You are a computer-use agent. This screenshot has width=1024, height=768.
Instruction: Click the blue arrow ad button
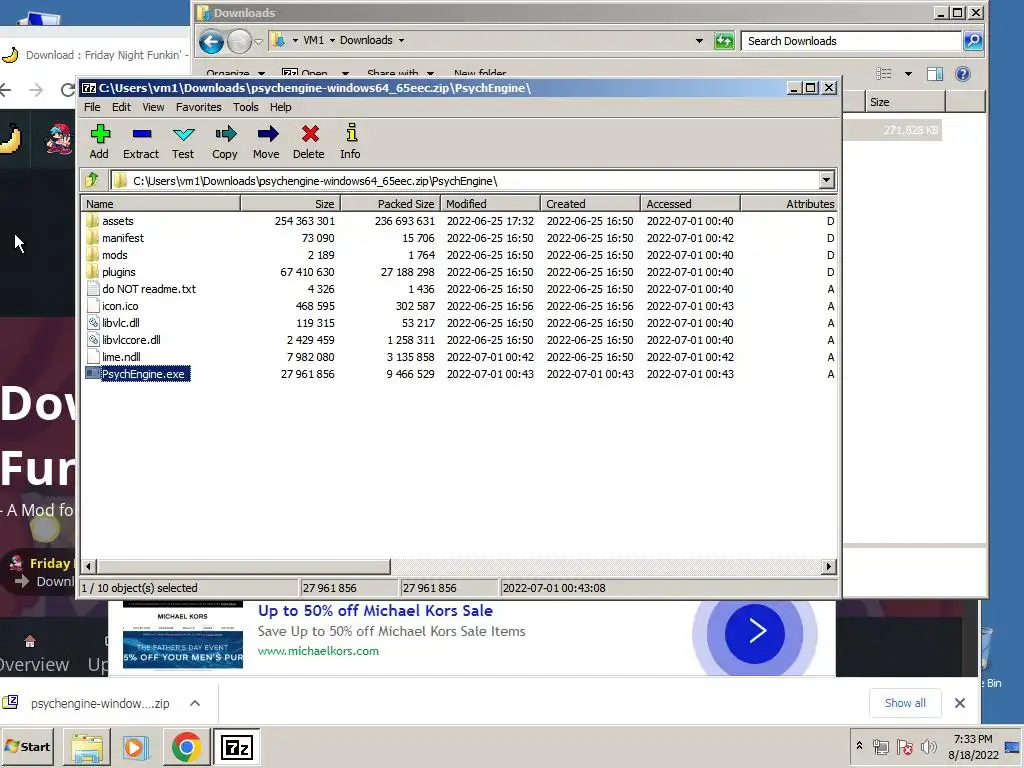pyautogui.click(x=754, y=632)
